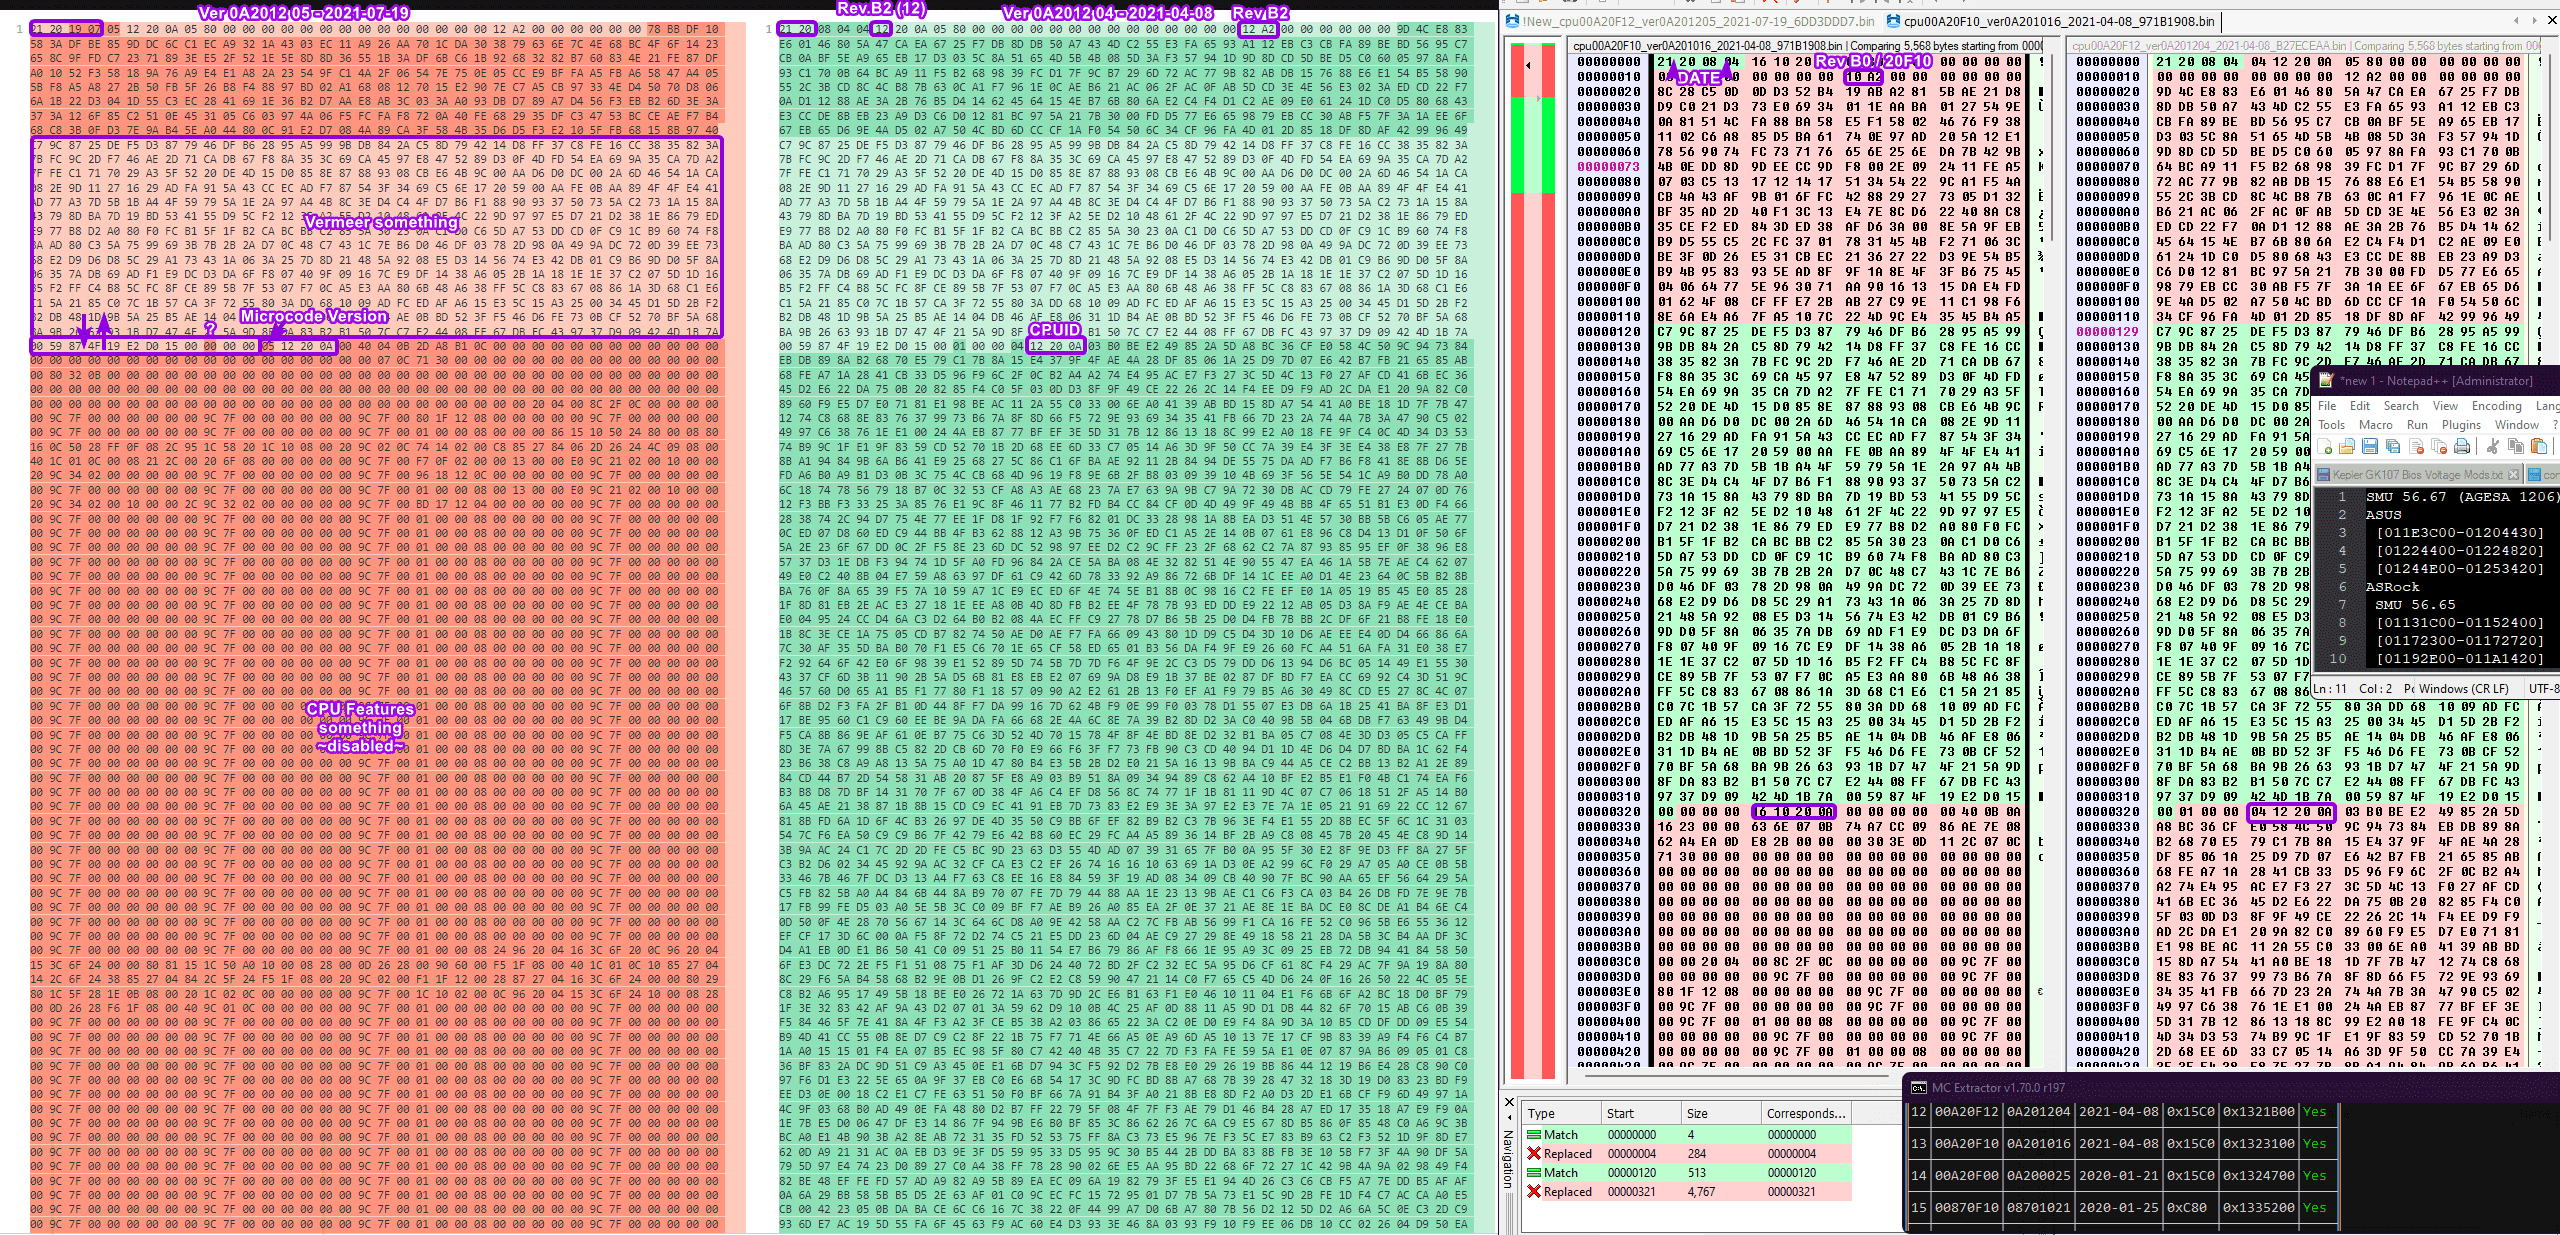Open the Plugins menu in Notepad++
This screenshot has height=1235, width=2560.
tap(2461, 425)
